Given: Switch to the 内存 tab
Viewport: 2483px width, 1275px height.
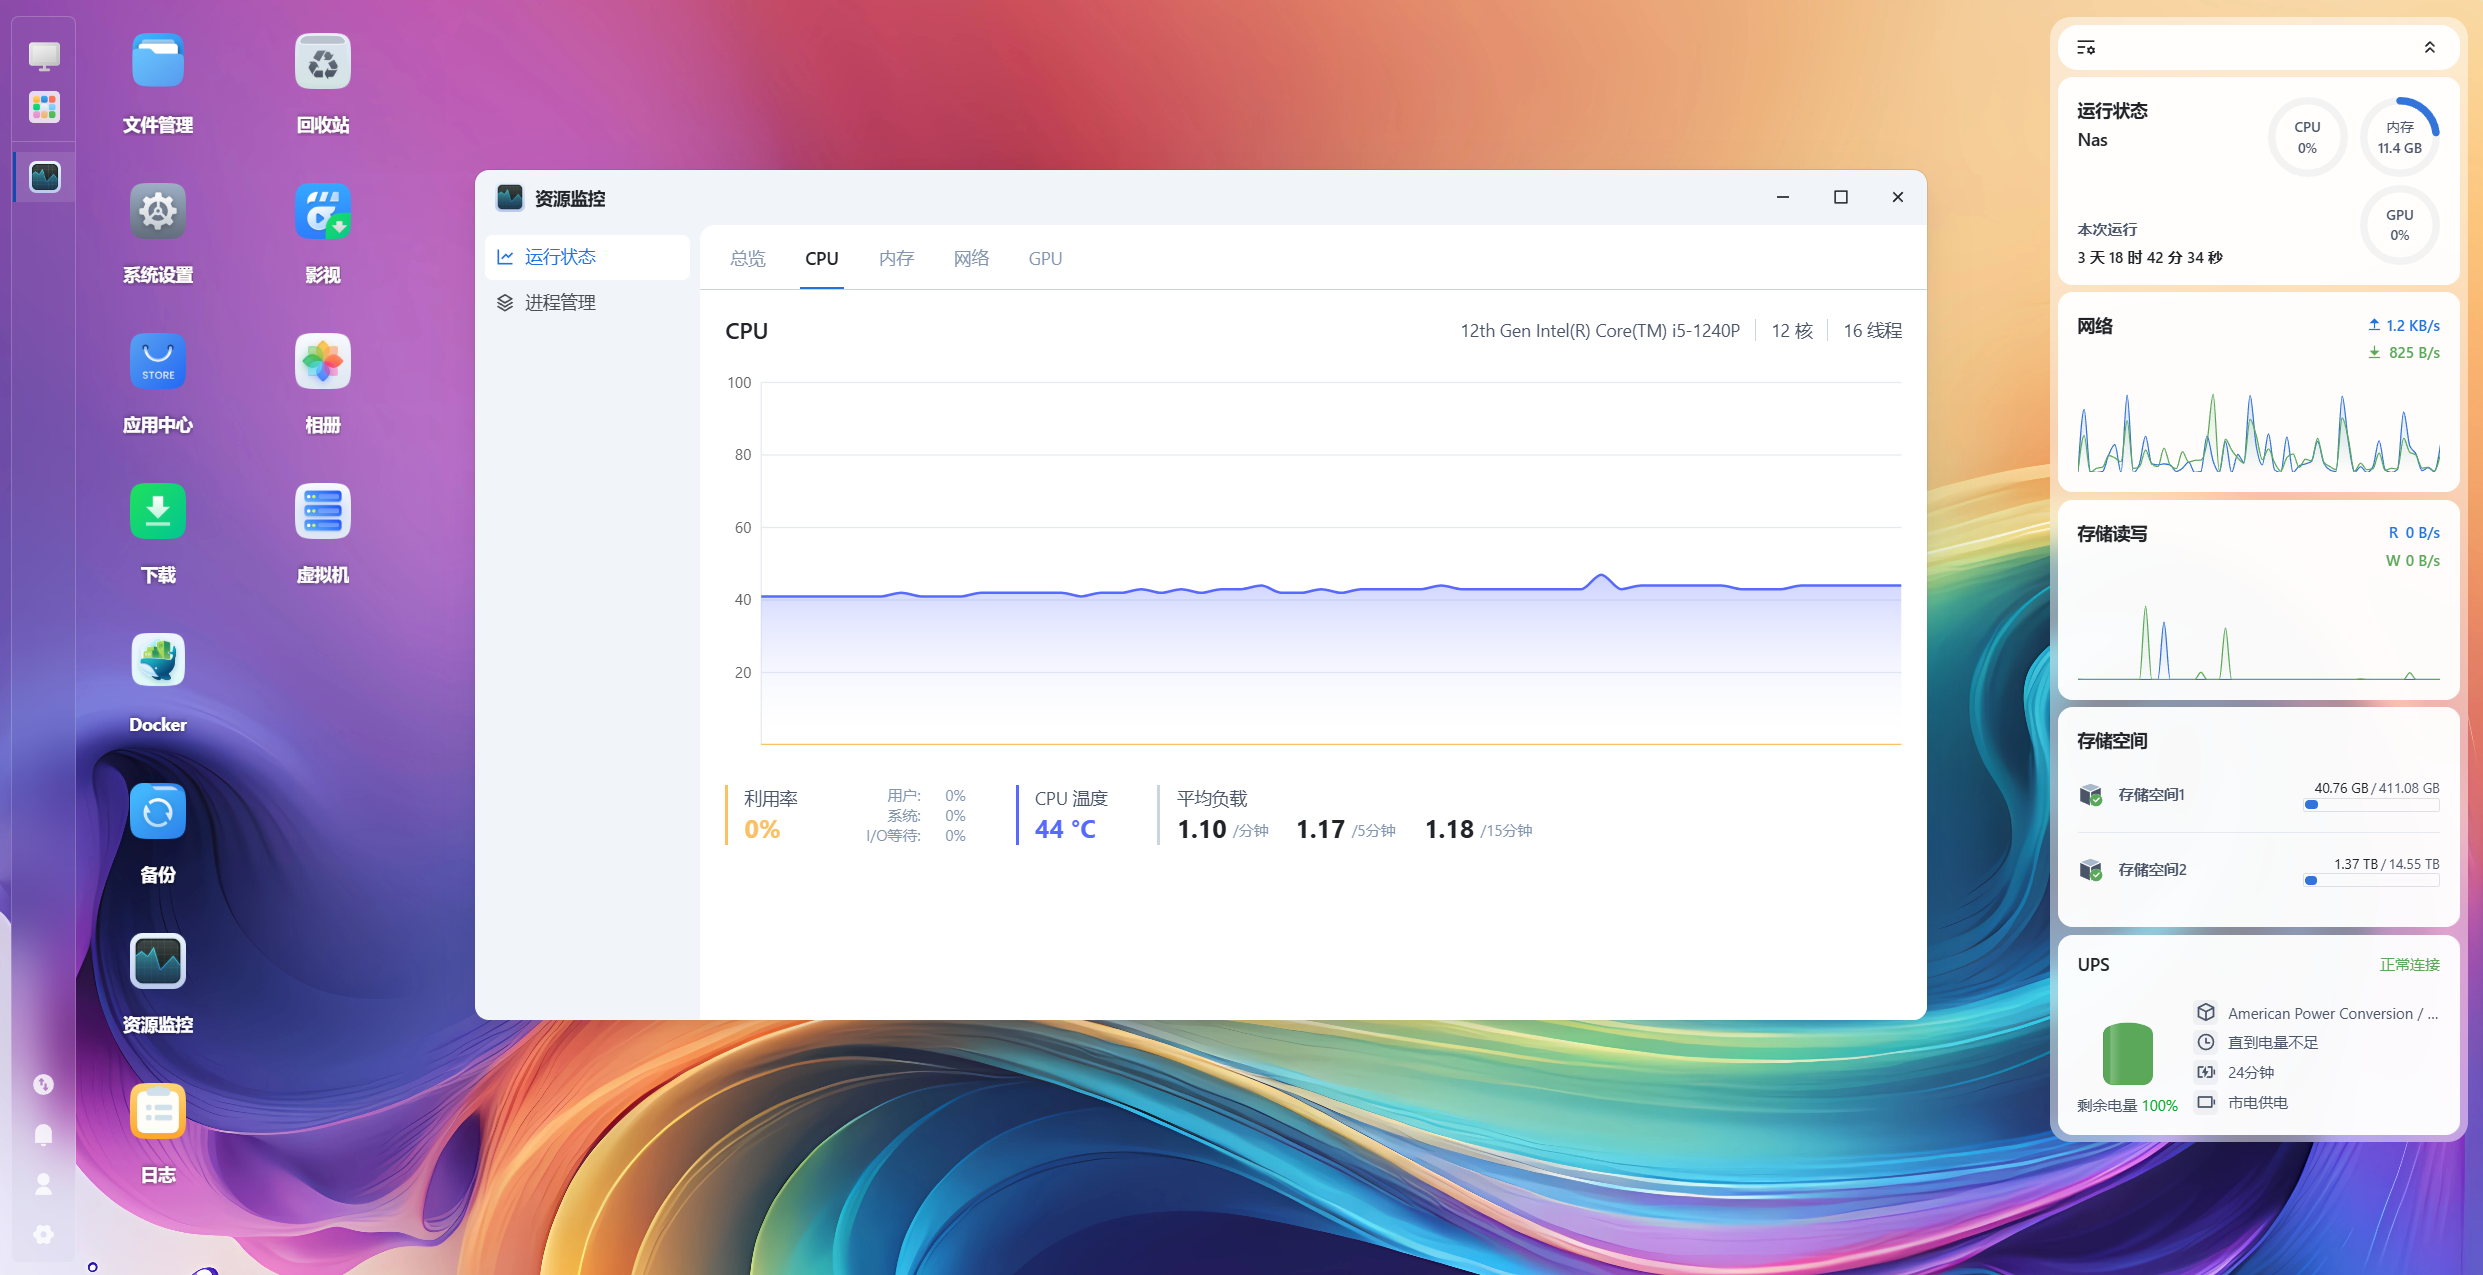Looking at the screenshot, I should tap(896, 259).
